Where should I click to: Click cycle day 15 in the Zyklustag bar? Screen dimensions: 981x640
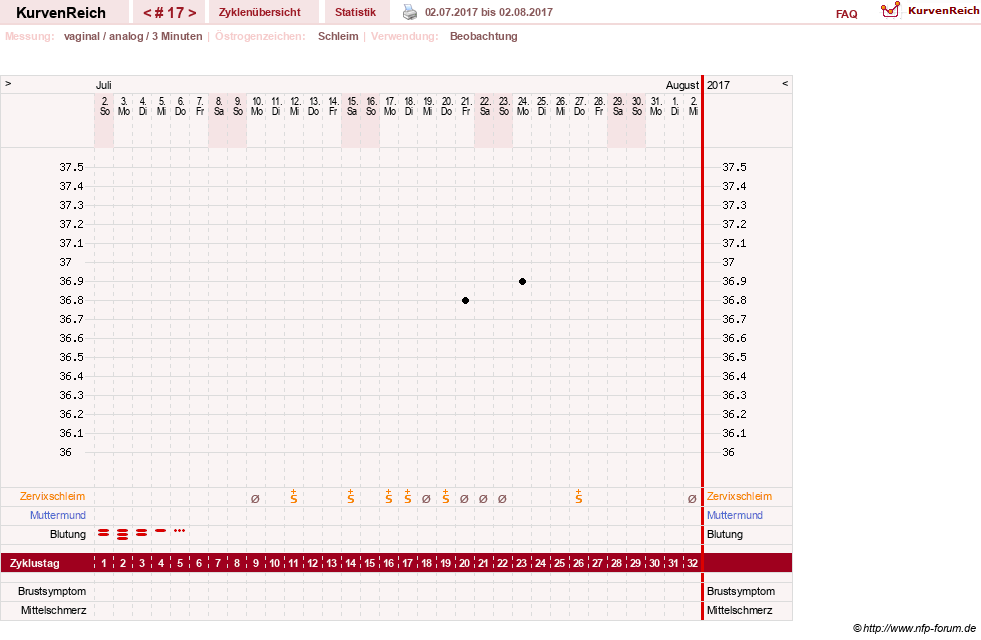[370, 563]
